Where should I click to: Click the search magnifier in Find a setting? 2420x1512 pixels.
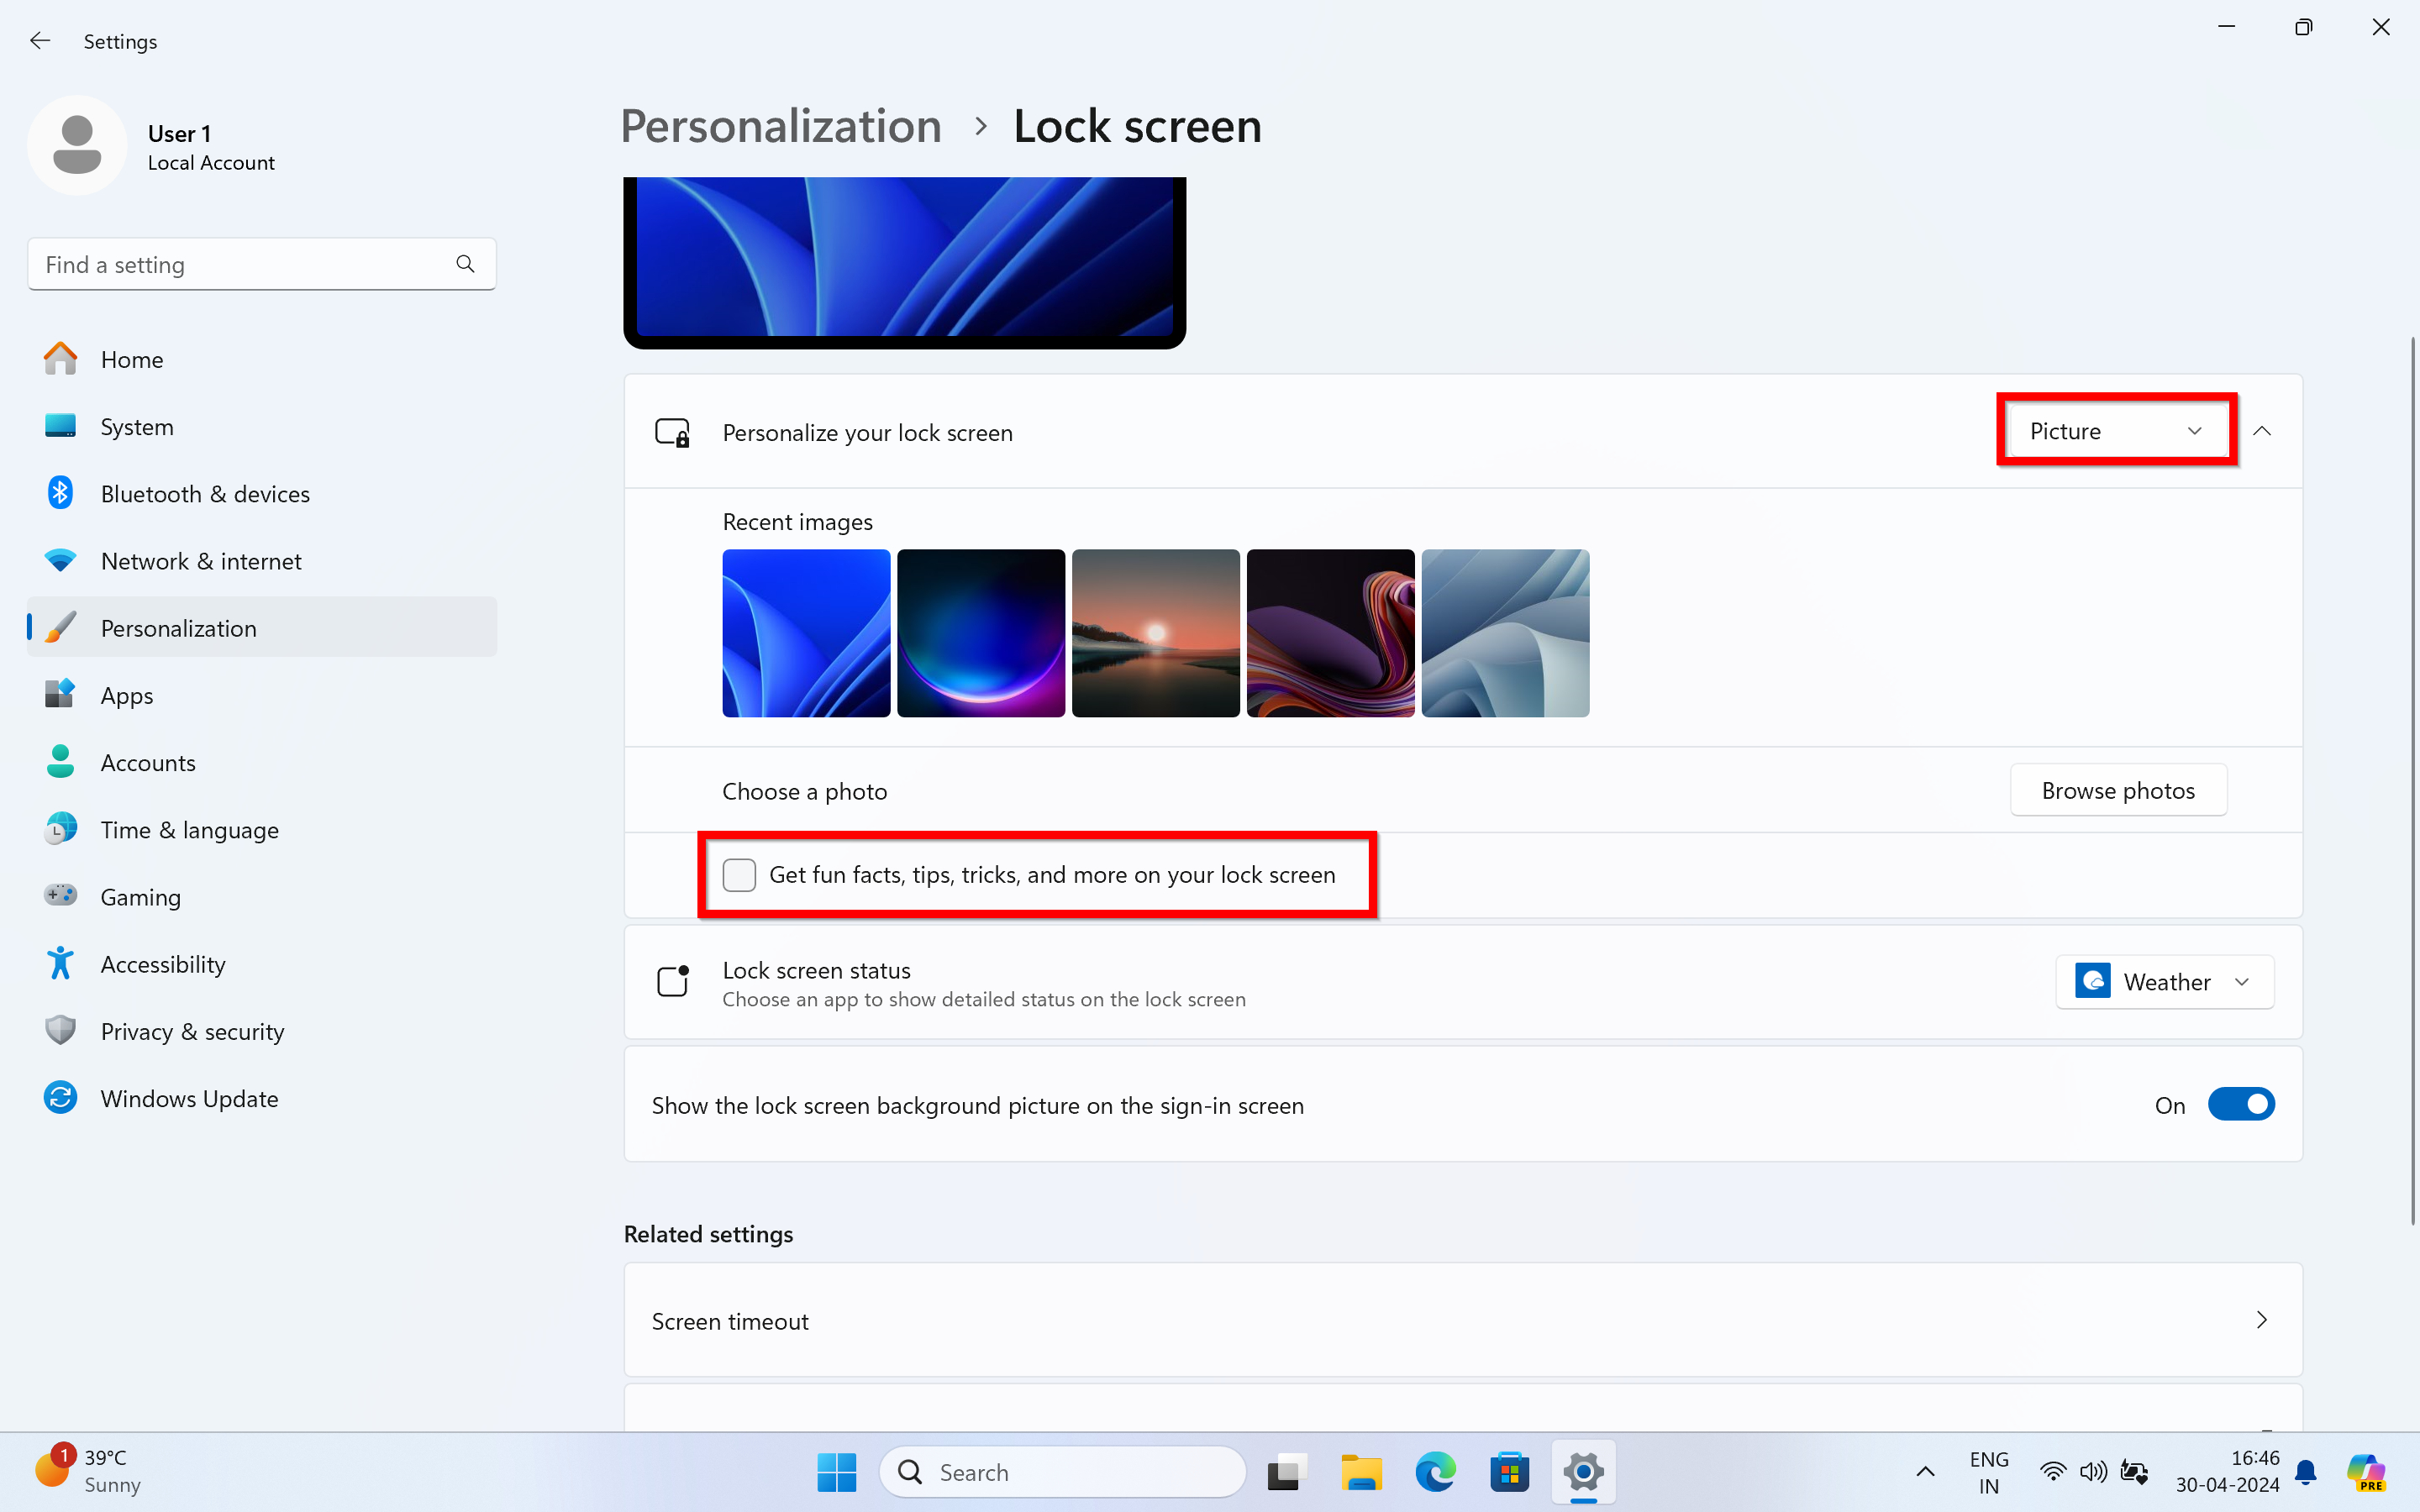click(x=465, y=264)
